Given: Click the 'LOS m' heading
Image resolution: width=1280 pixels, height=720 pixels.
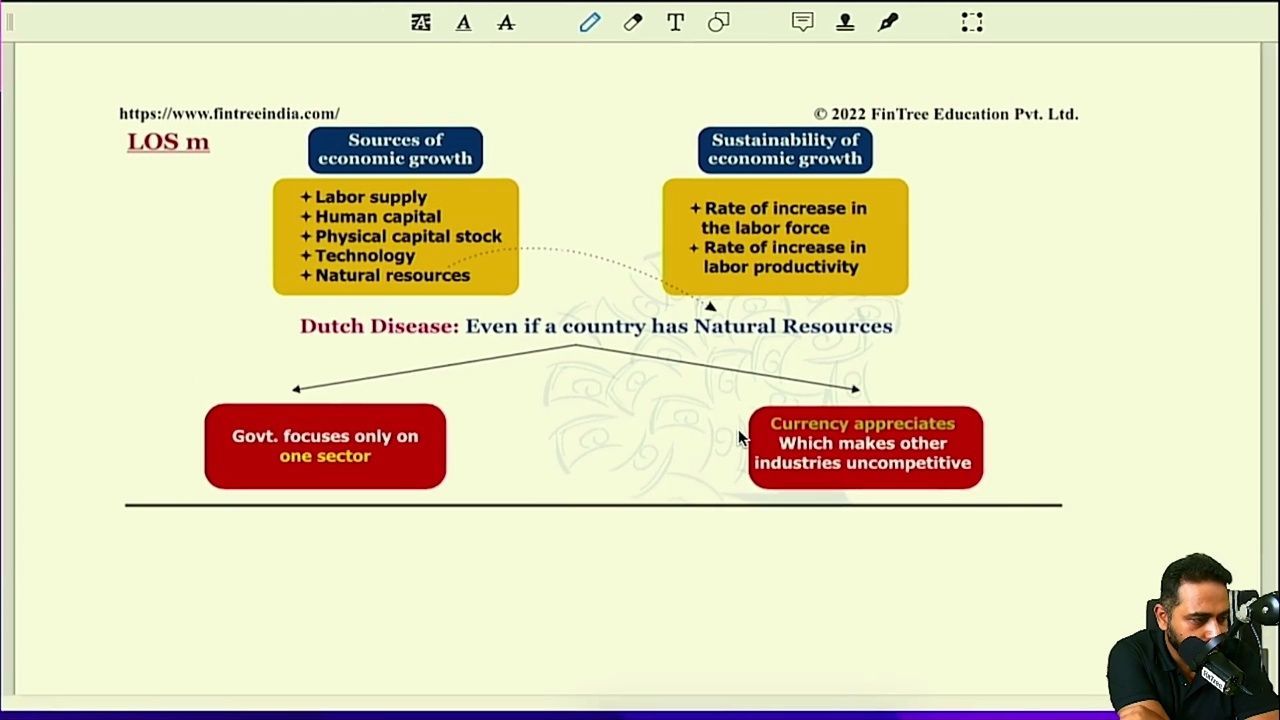Looking at the screenshot, I should [x=168, y=142].
